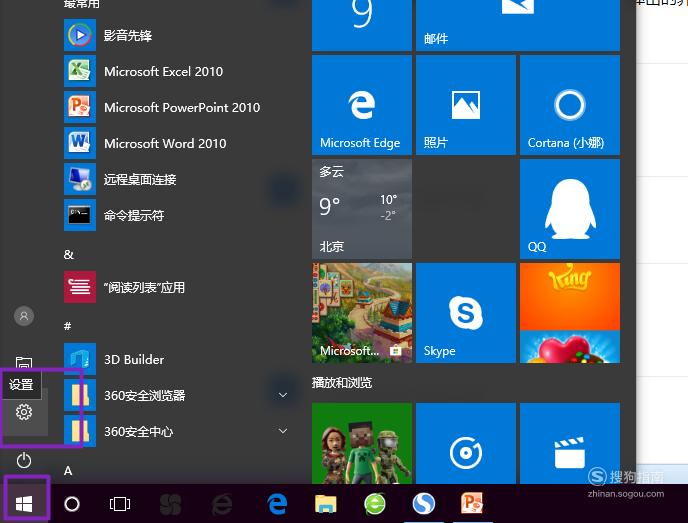Open the Microsoft Mahjong game tile
Image resolution: width=688 pixels, height=523 pixels.
point(362,313)
